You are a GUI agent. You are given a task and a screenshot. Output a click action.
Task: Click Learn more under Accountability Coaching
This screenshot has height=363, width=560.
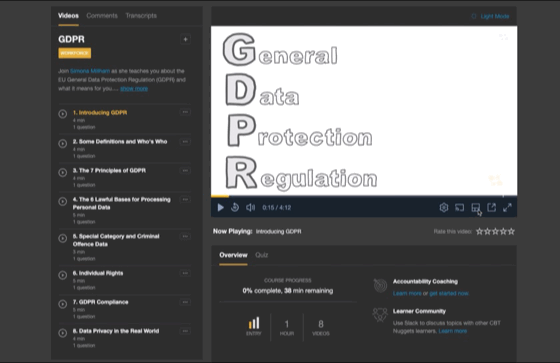tap(407, 293)
